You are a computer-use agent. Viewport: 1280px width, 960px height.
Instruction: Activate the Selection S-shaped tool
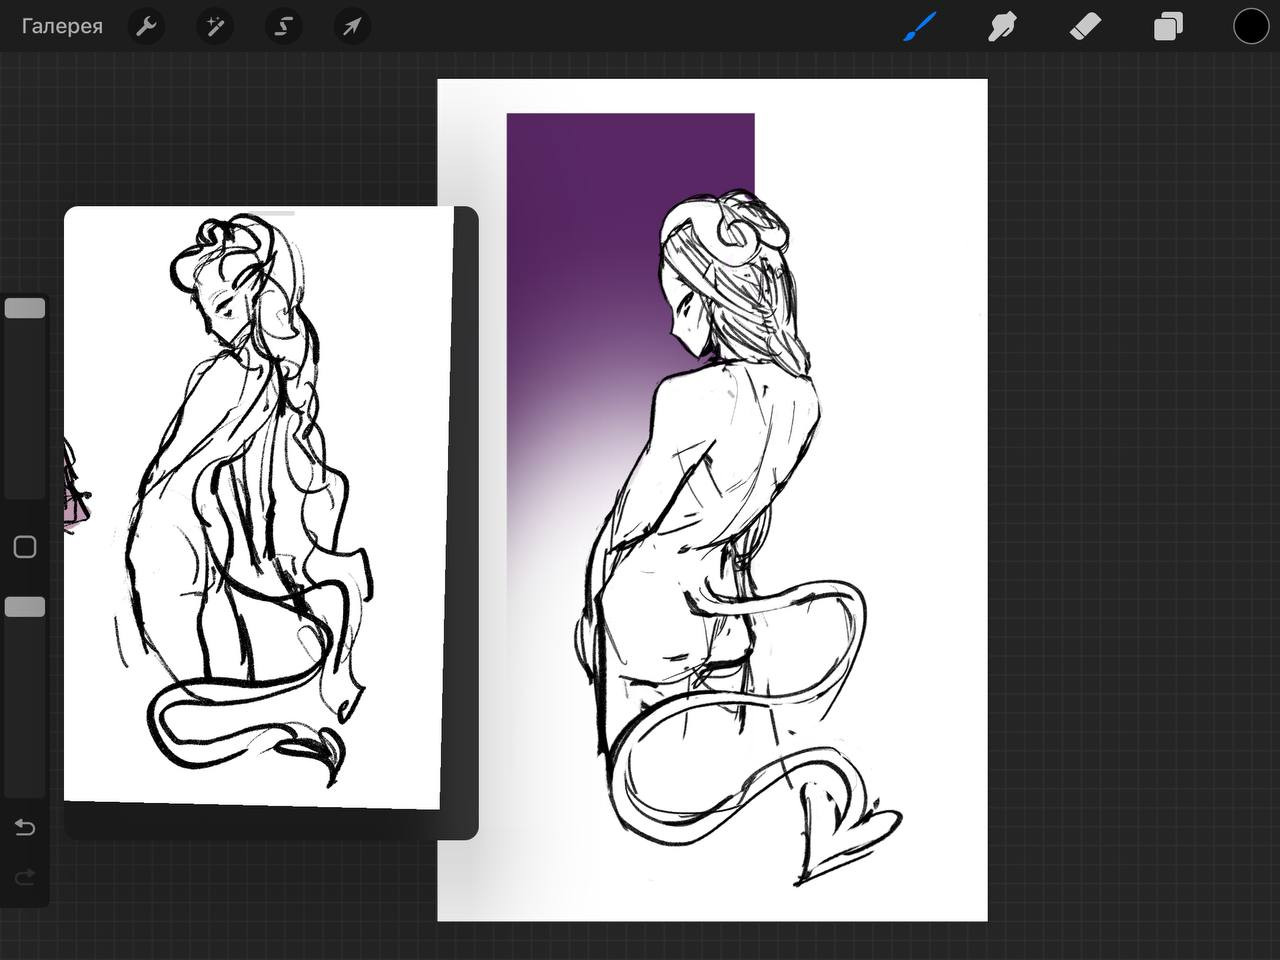283,26
